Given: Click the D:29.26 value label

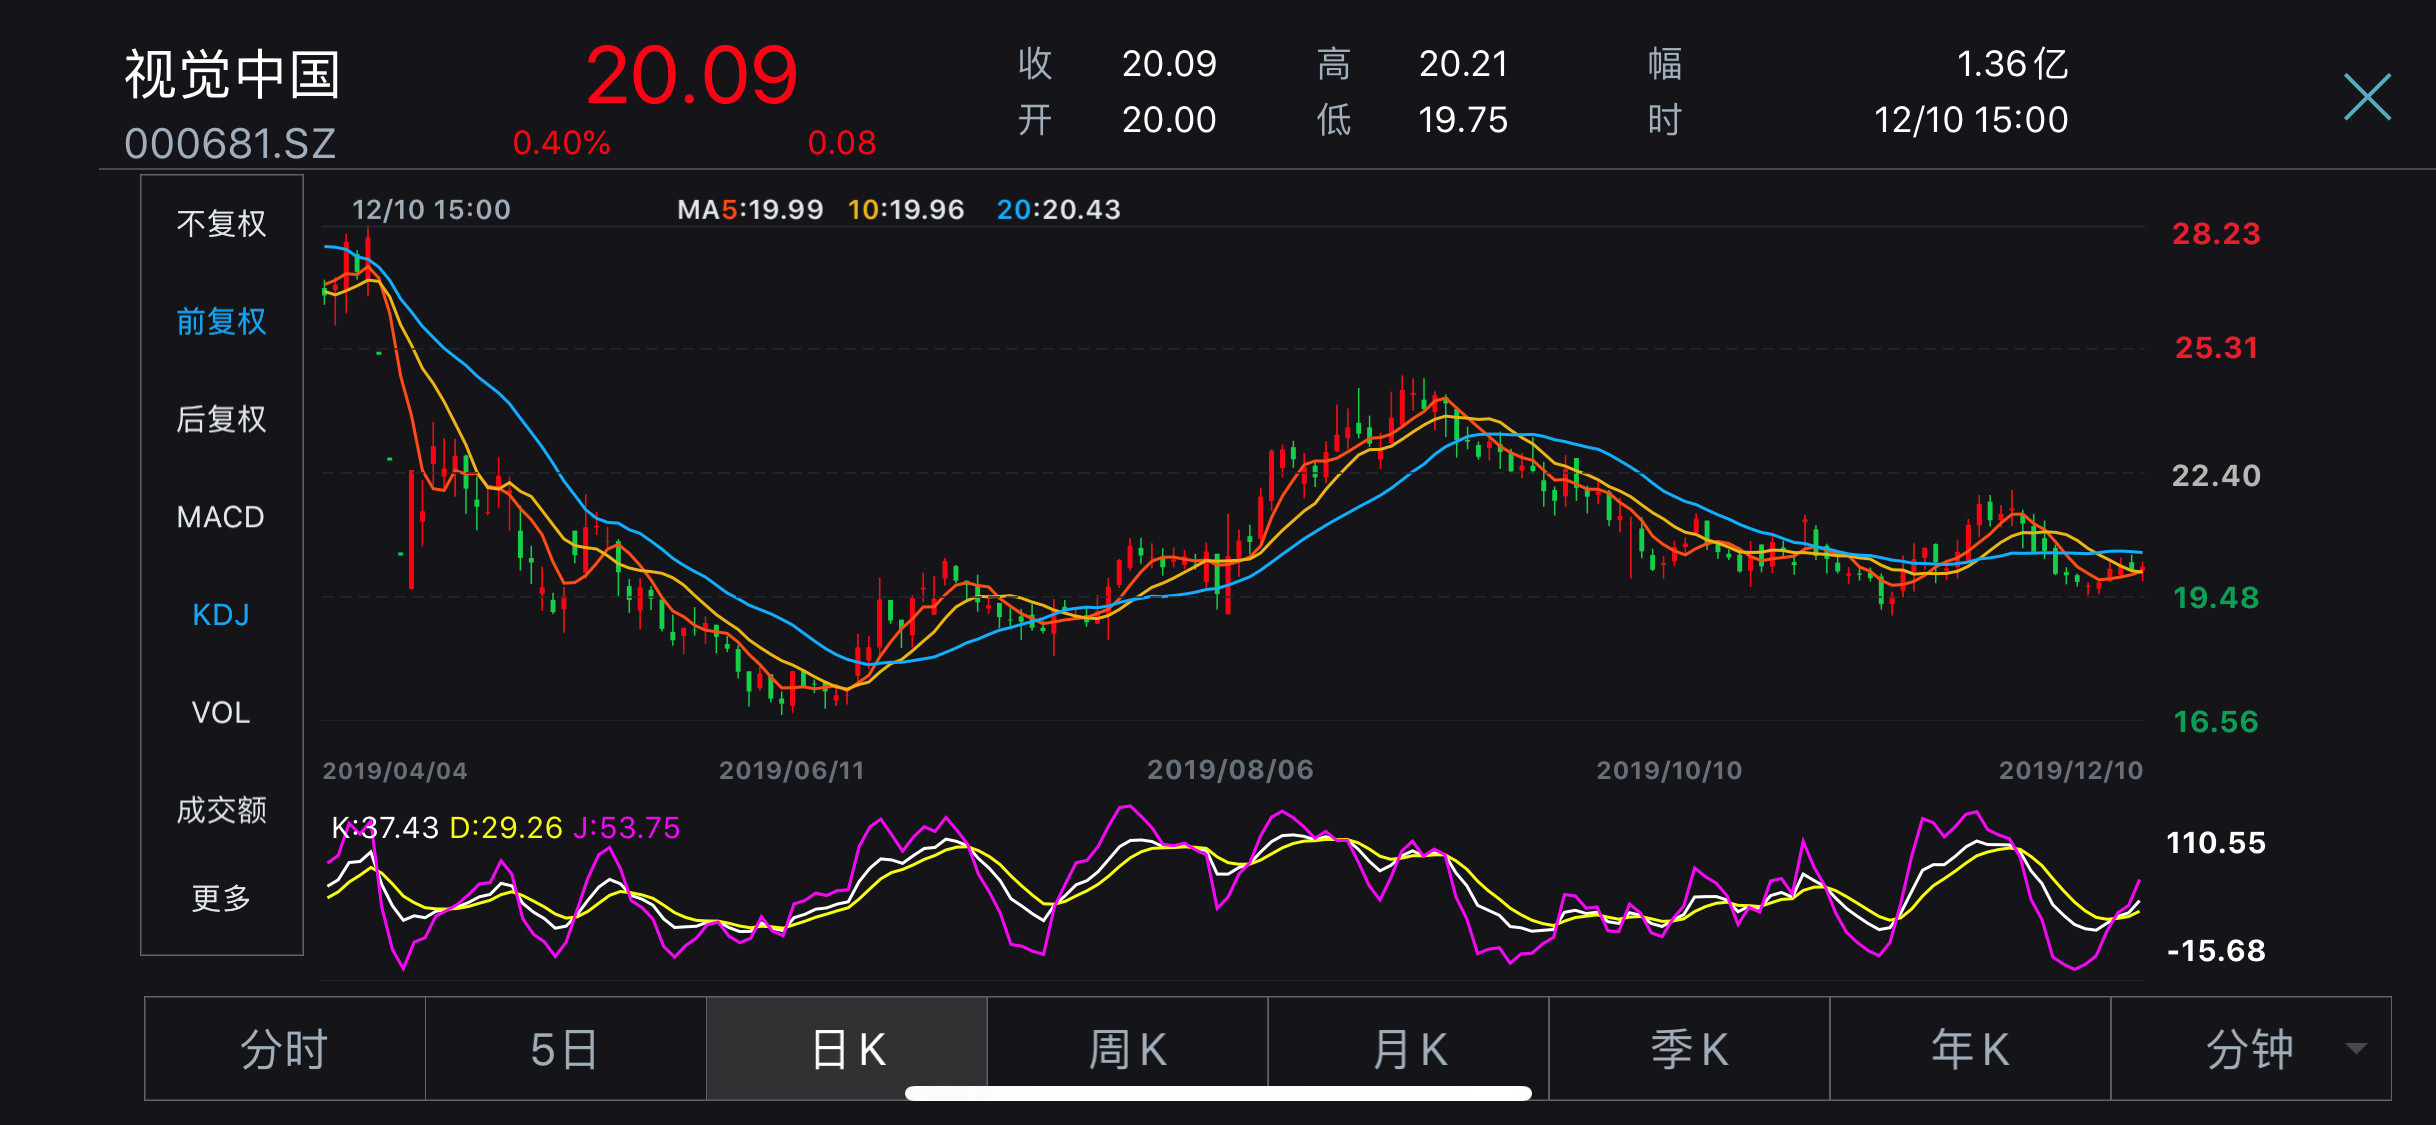Looking at the screenshot, I should 507,828.
